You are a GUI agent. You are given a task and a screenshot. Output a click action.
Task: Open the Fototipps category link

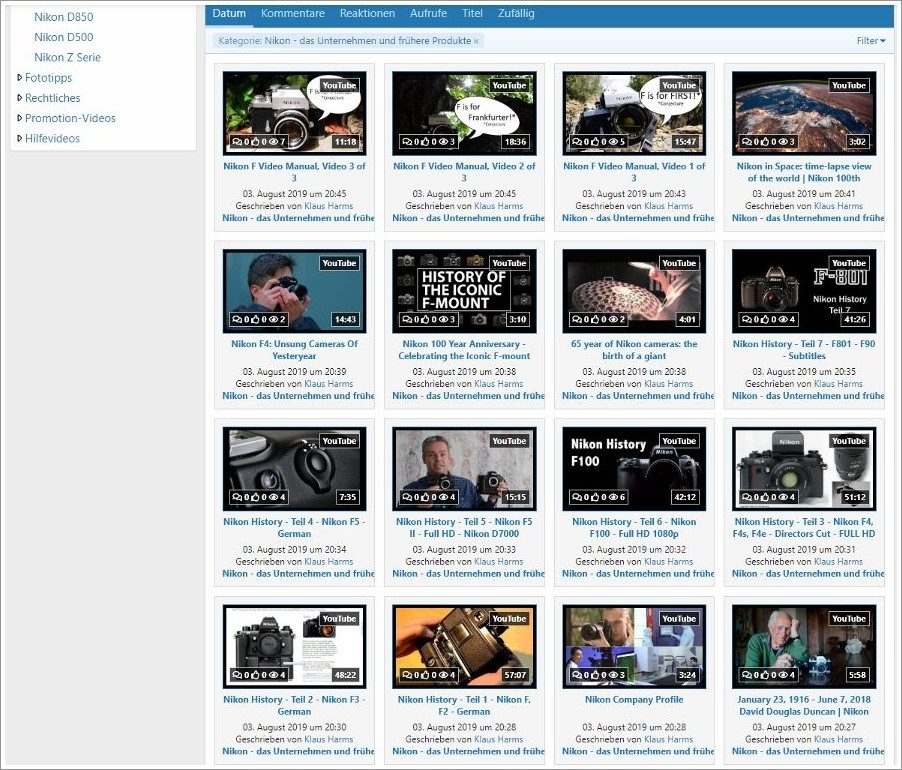coord(48,77)
